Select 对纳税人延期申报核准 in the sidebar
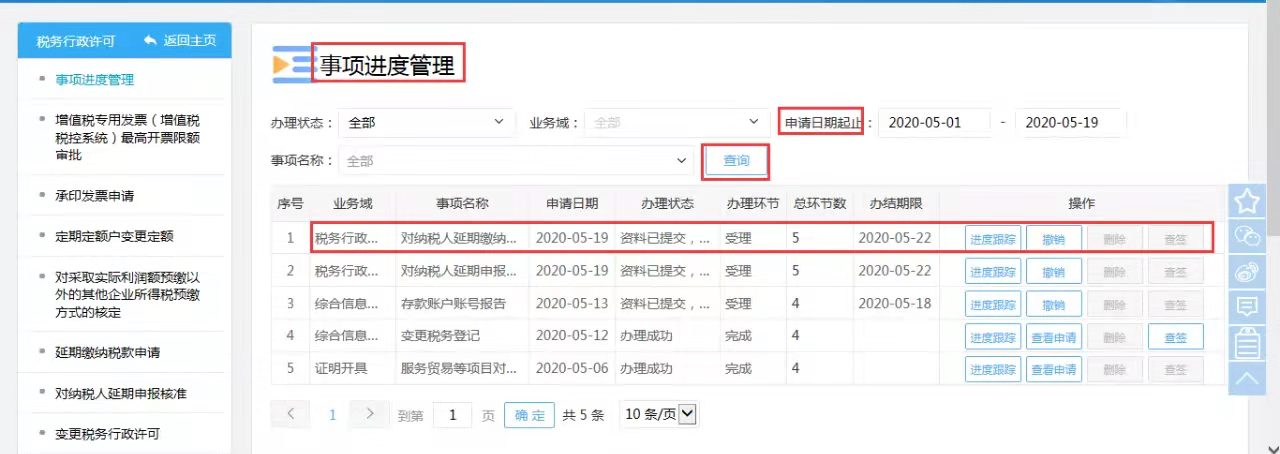This screenshot has height=454, width=1280. tap(121, 393)
